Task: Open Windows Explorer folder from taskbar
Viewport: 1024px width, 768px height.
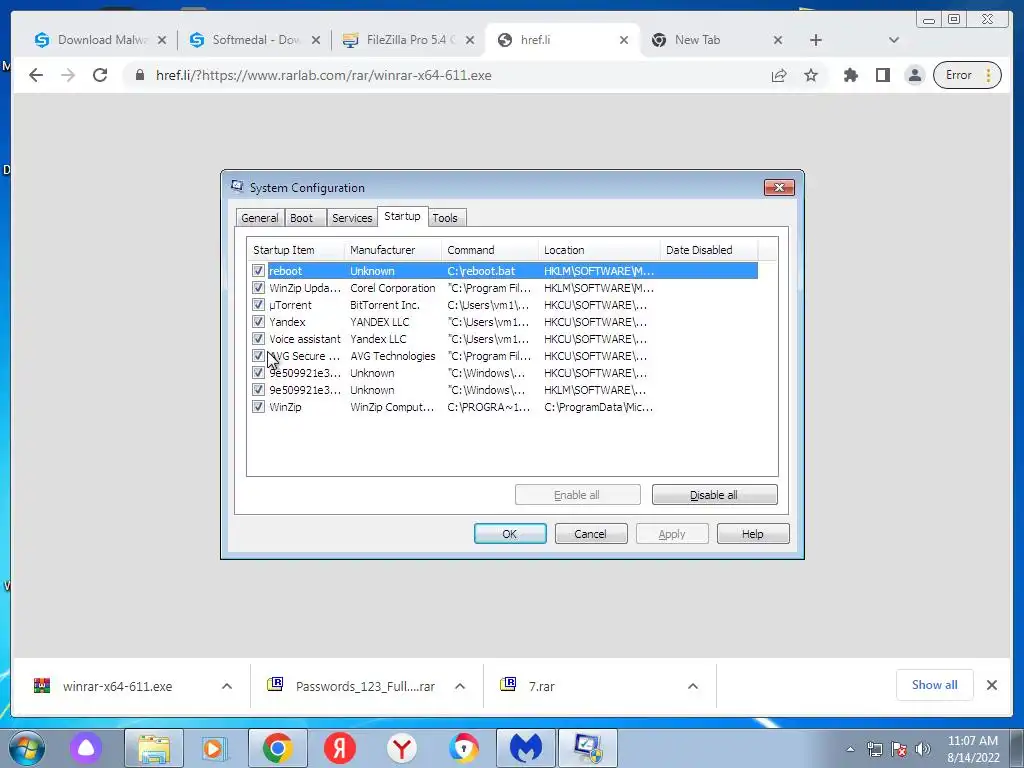Action: (153, 748)
